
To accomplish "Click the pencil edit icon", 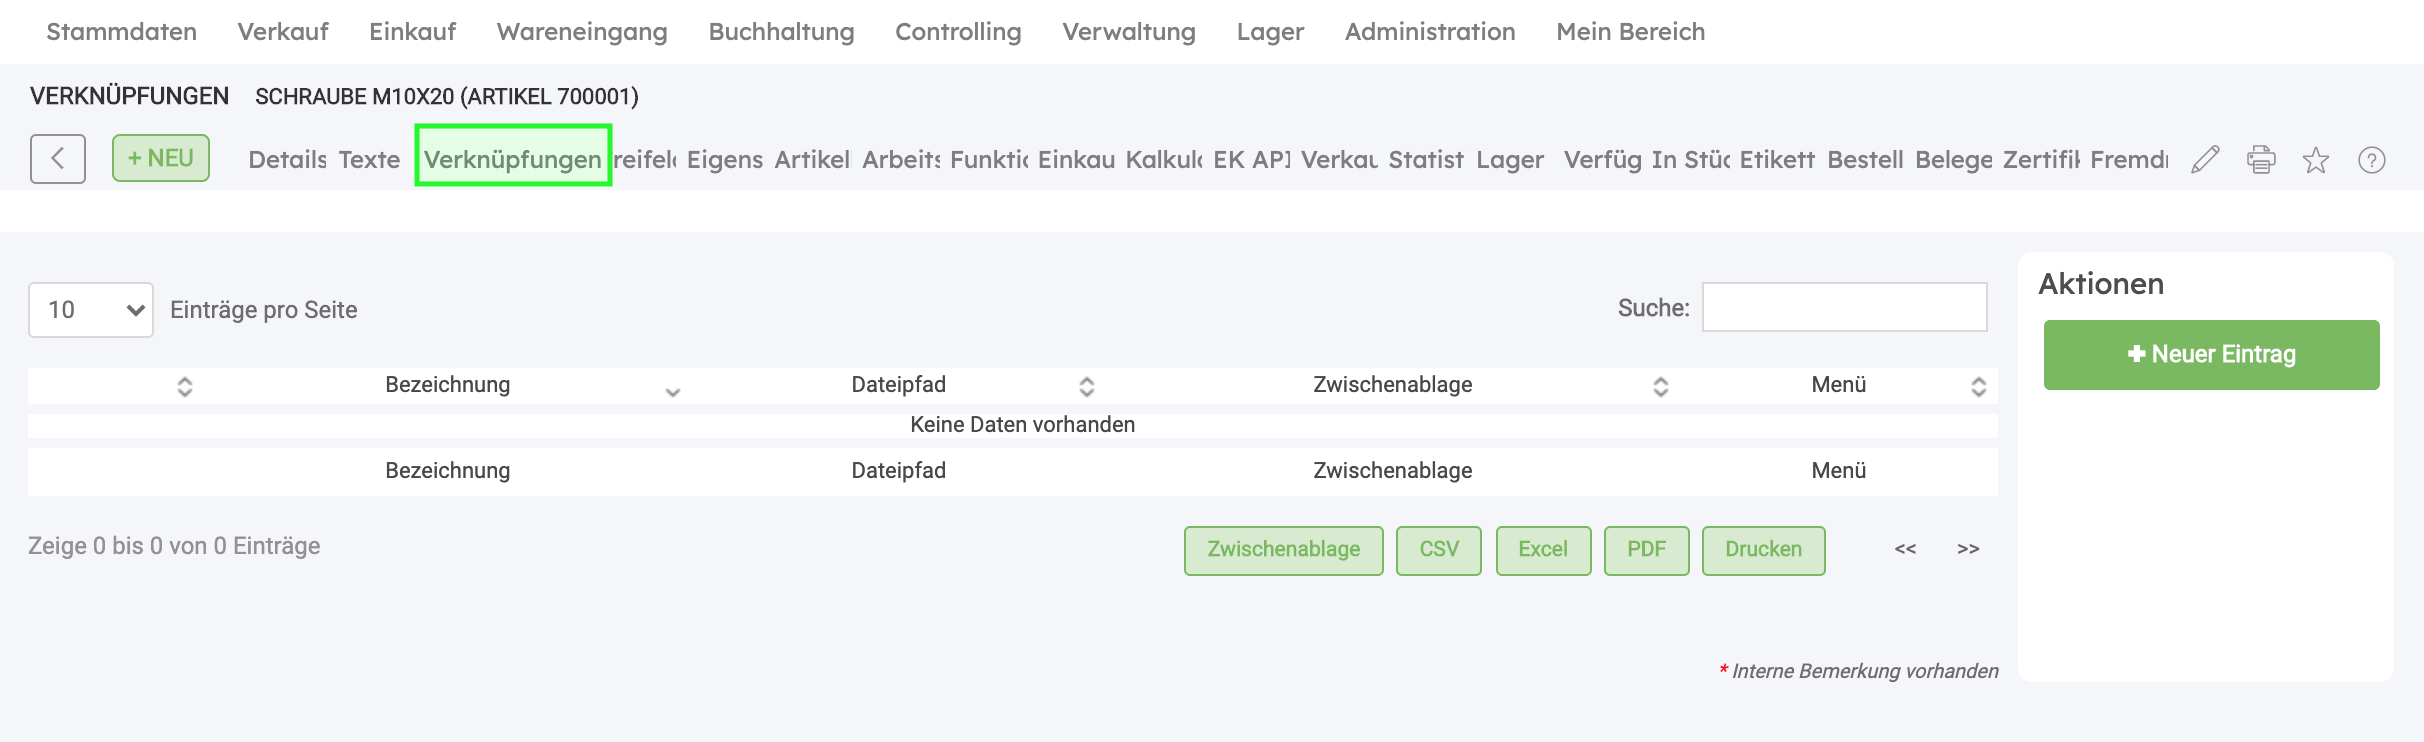I will 2205,160.
